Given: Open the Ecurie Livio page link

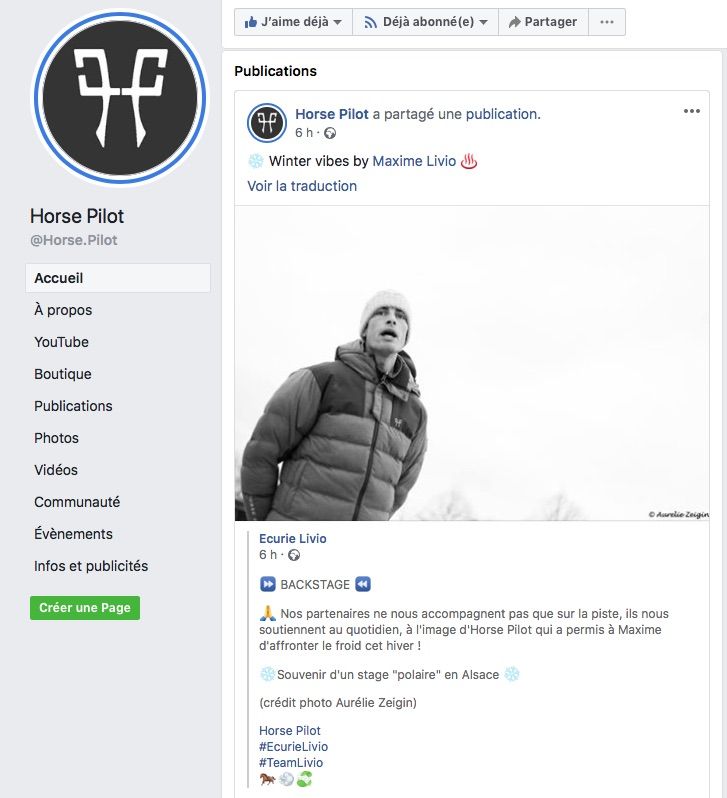Looking at the screenshot, I should 293,538.
